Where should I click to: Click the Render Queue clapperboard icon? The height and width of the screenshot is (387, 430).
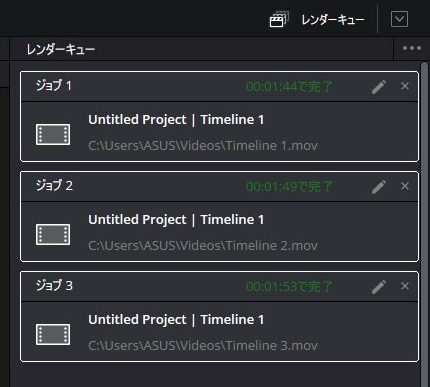279,19
